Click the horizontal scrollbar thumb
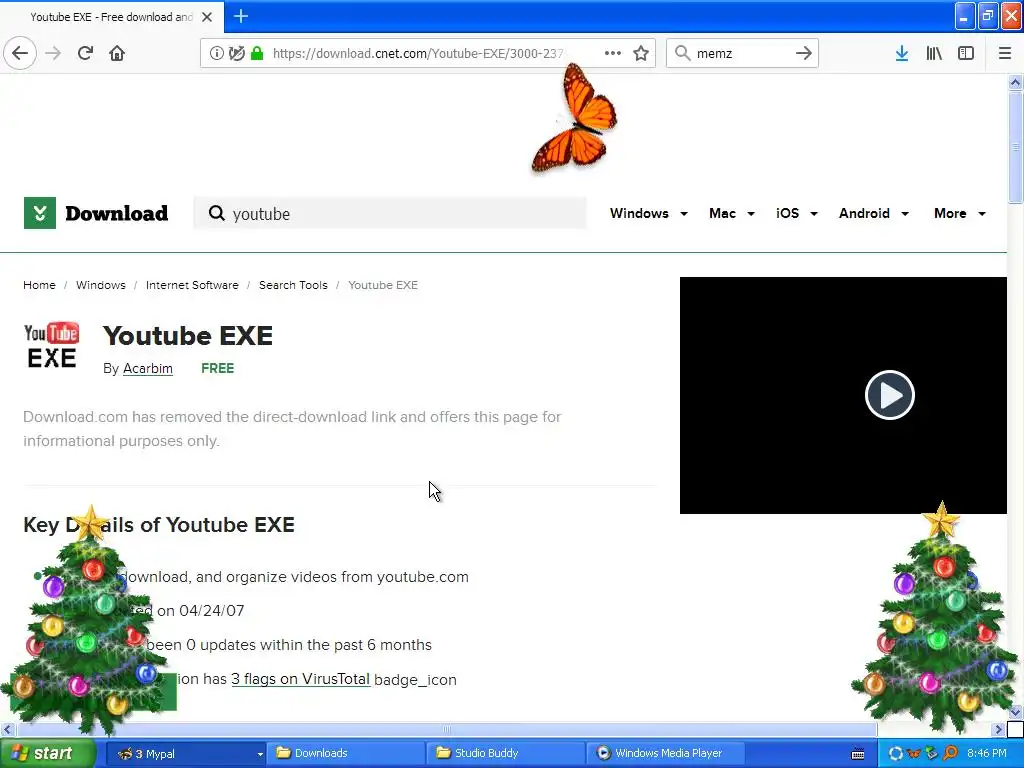 447,729
